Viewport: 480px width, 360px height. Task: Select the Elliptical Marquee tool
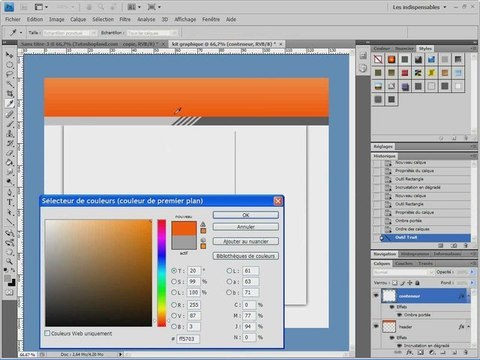tap(10, 65)
